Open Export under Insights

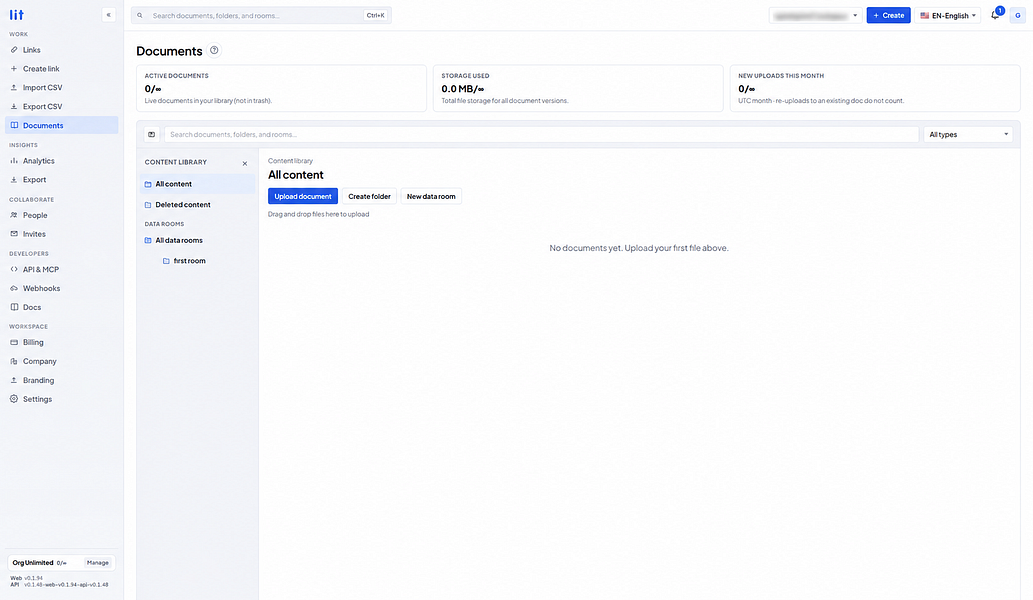point(62,180)
